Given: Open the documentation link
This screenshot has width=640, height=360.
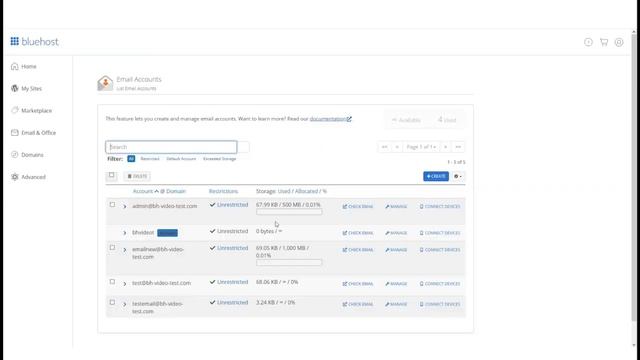Looking at the screenshot, I should tap(330, 119).
